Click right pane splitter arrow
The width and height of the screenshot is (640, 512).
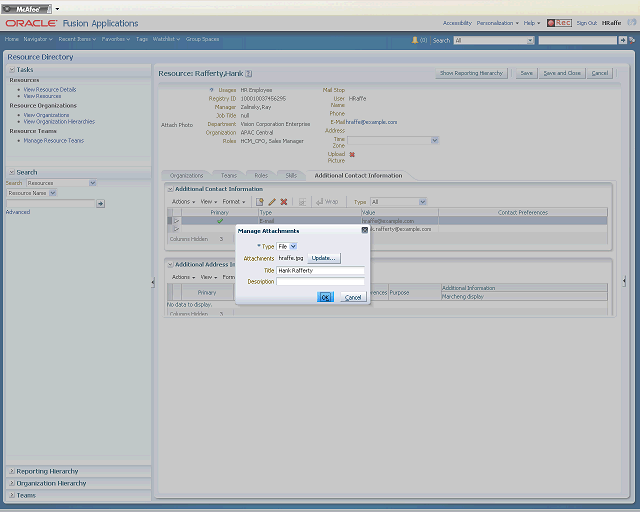pyautogui.click(x=624, y=281)
